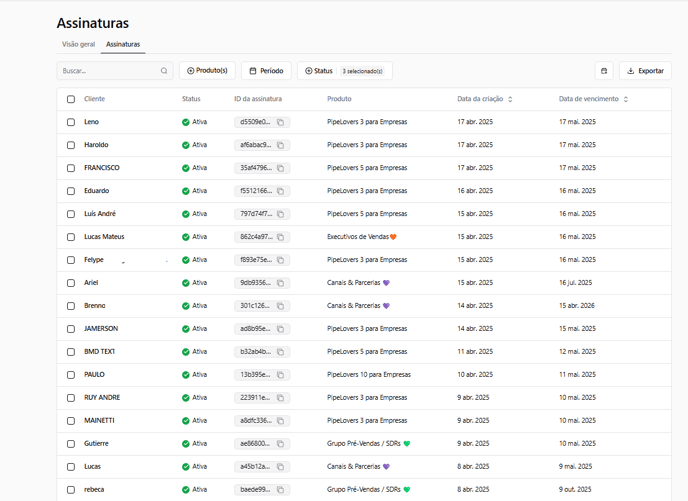Click due date 15 abr. 2026

(577, 305)
